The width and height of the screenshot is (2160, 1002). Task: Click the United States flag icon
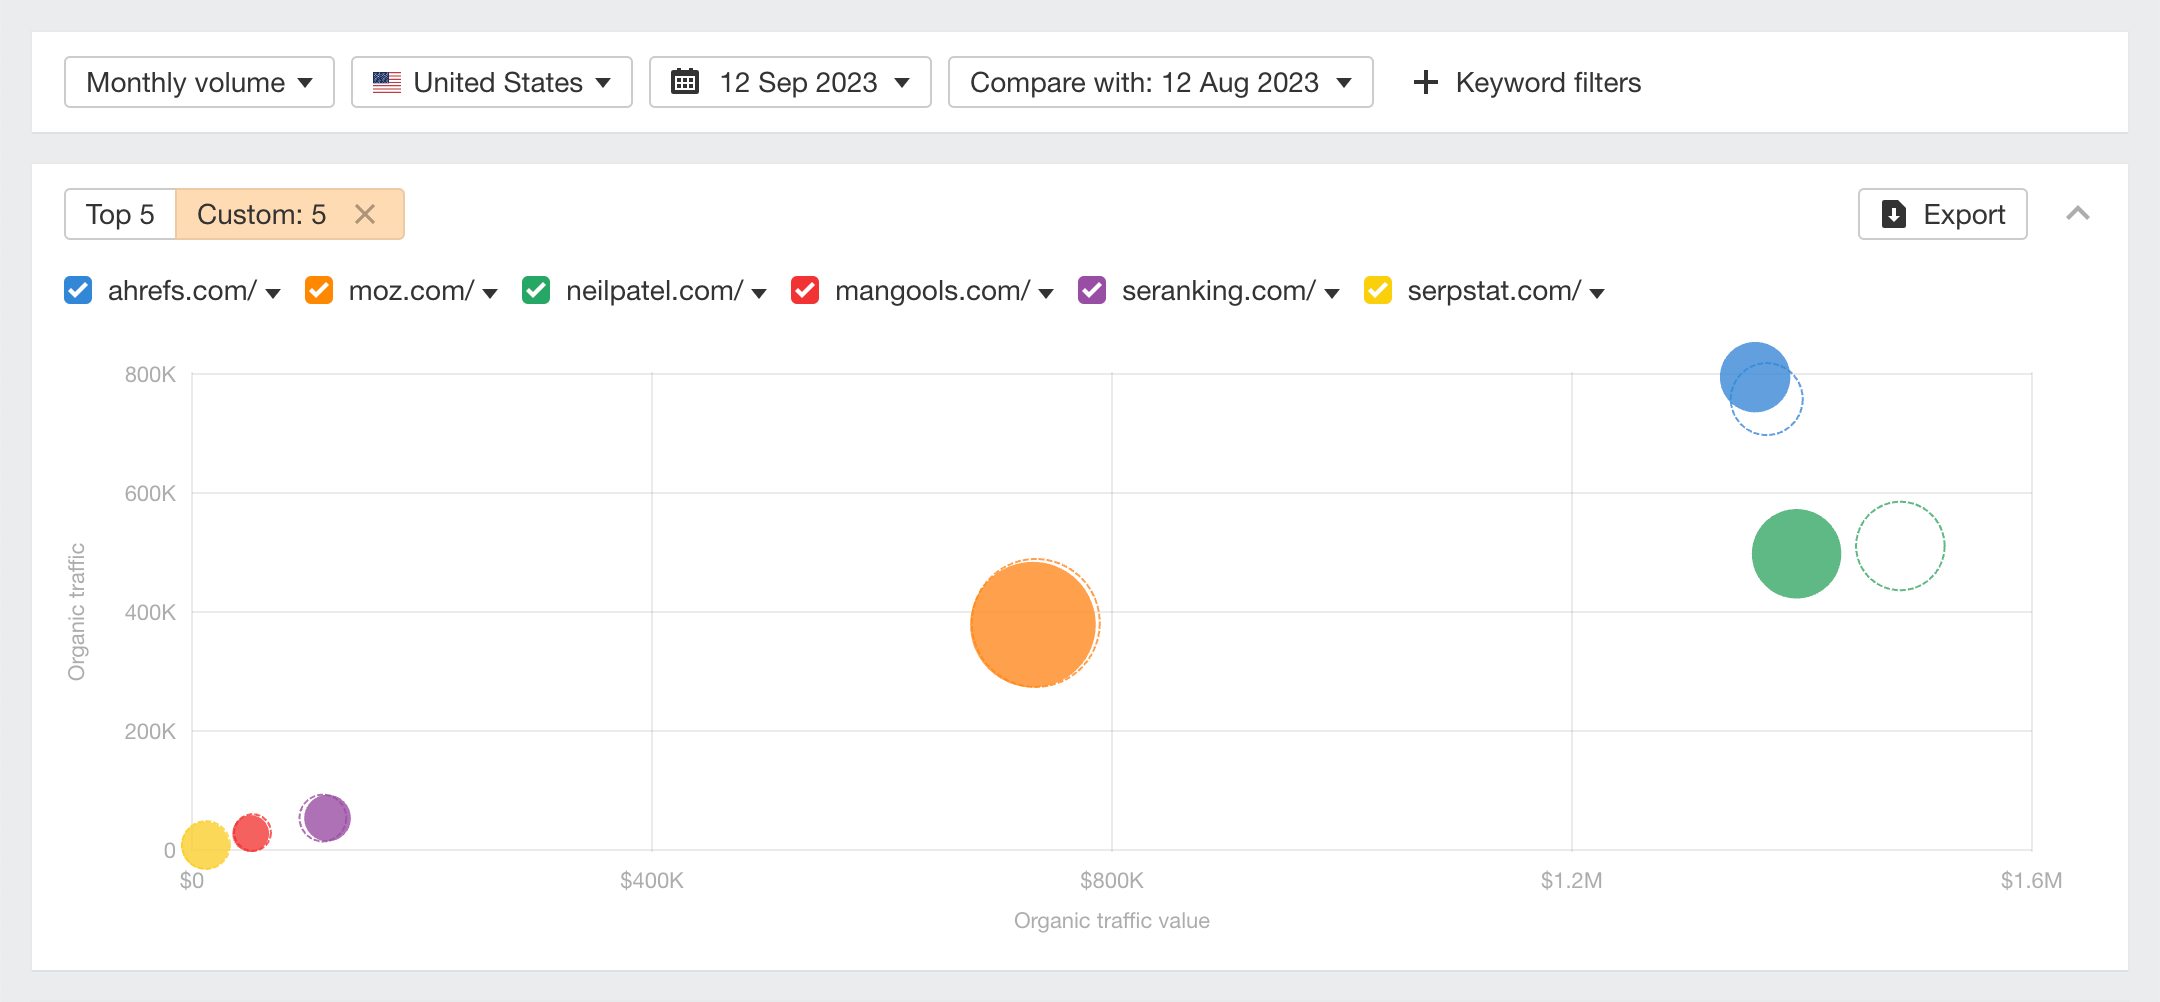pyautogui.click(x=387, y=82)
